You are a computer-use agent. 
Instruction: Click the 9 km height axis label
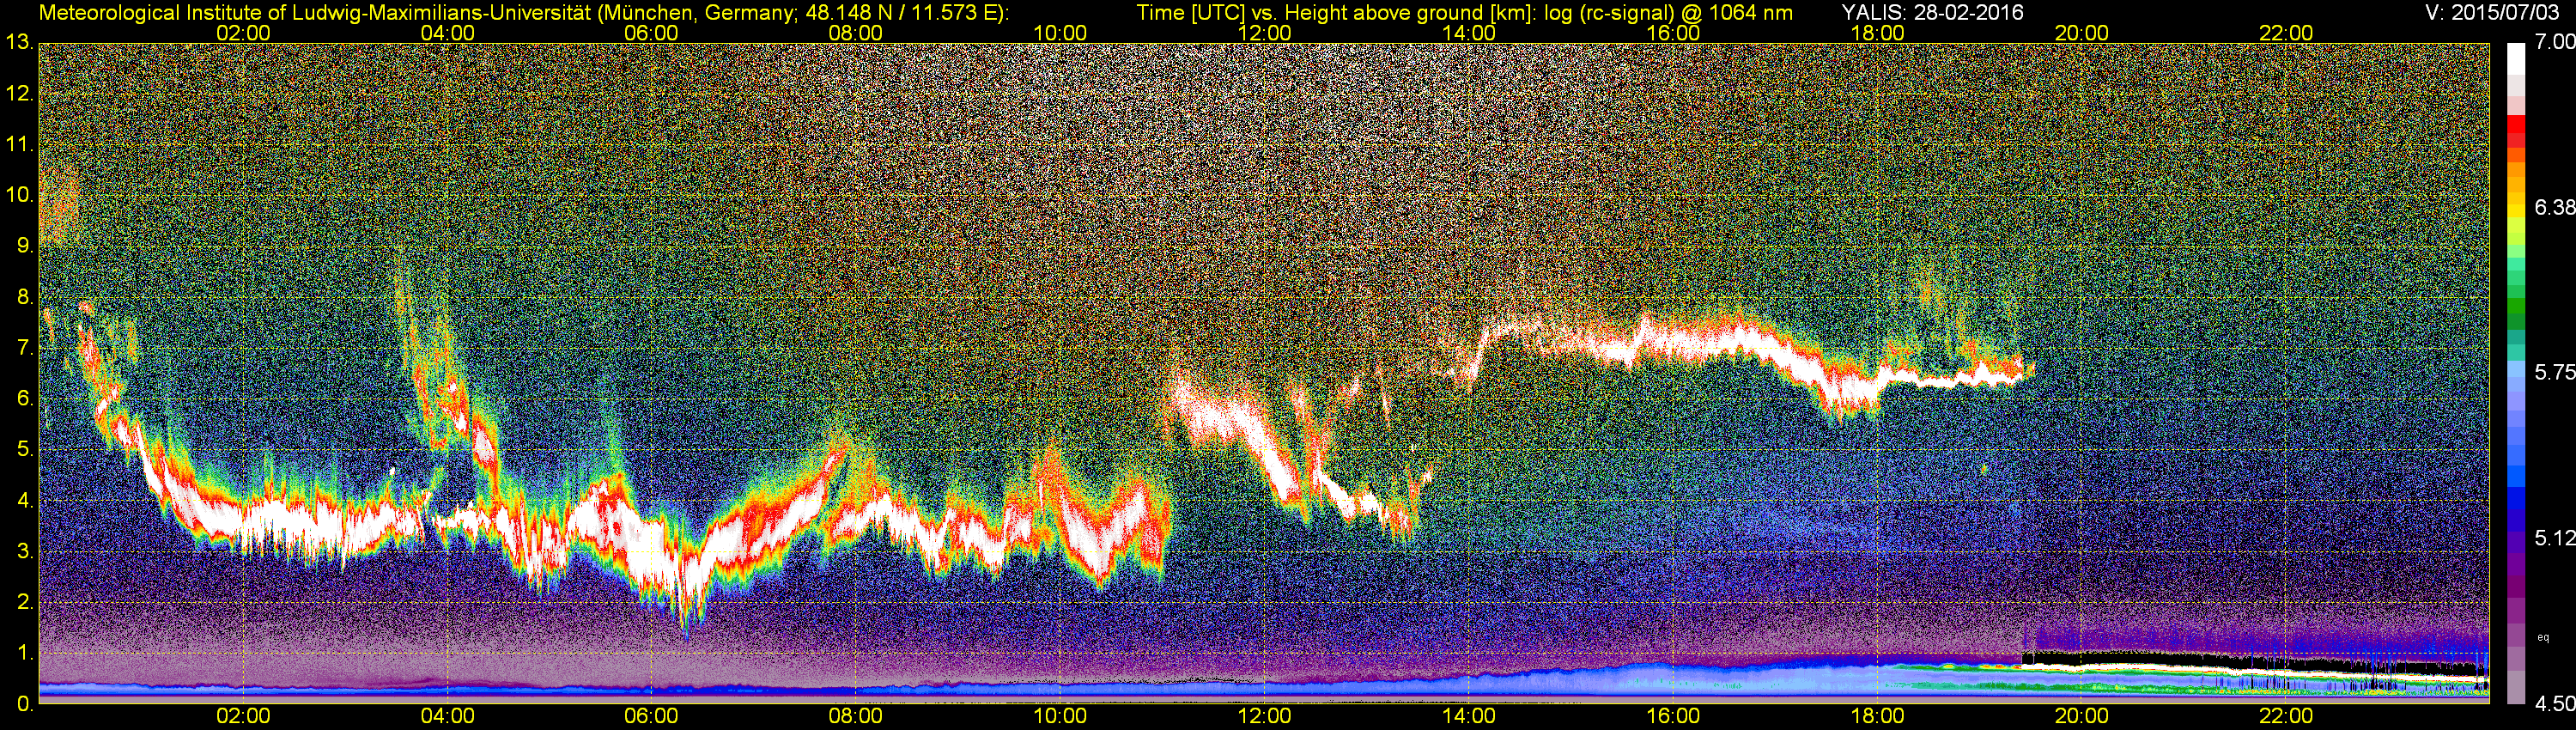(x=24, y=246)
